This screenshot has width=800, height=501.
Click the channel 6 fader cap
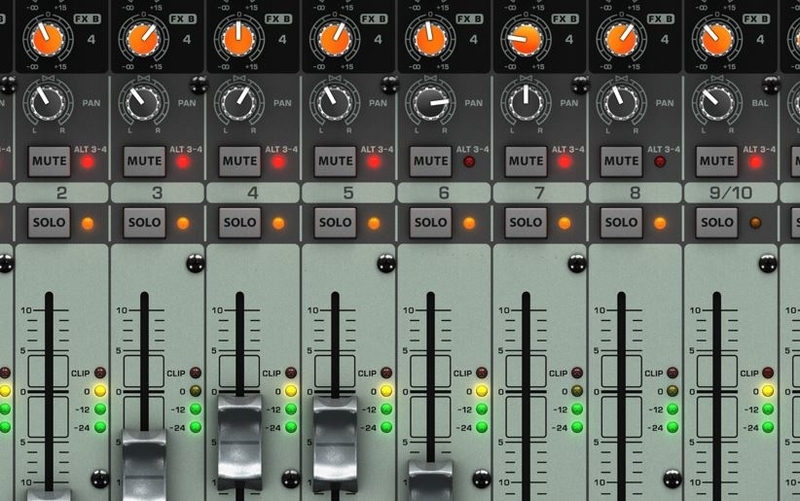coord(431,480)
